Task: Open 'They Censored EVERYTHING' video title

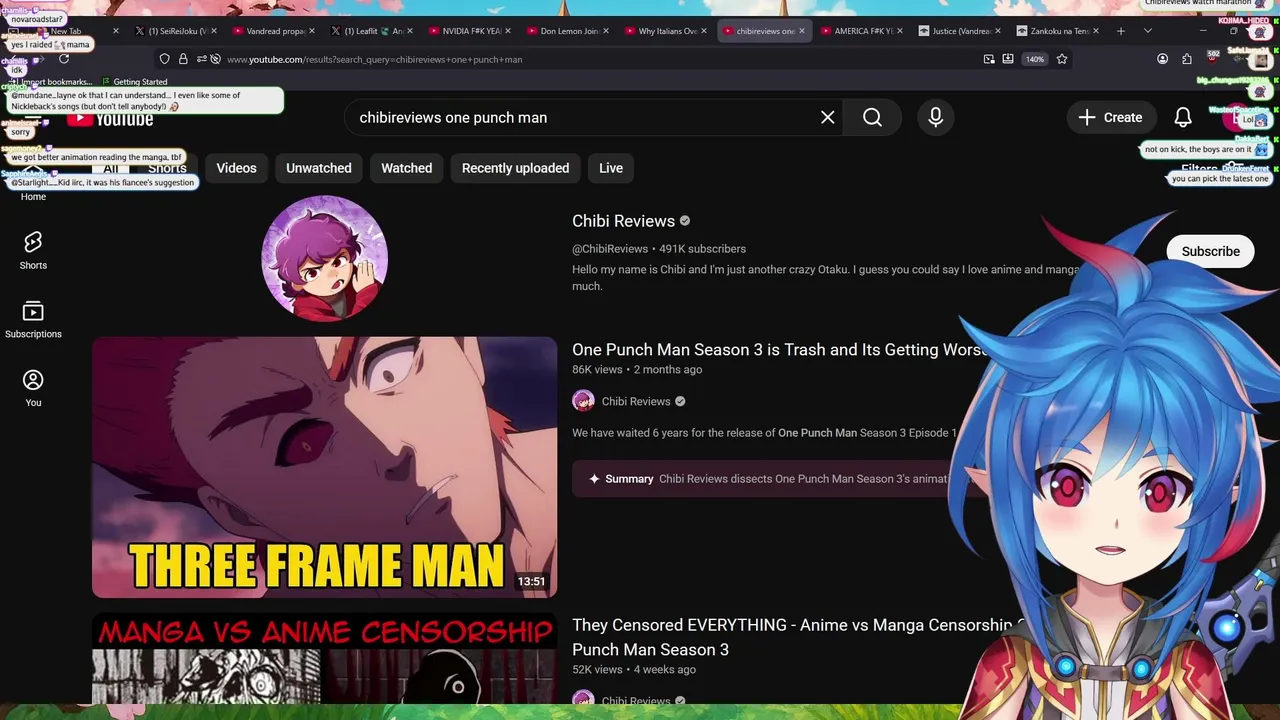Action: point(800,637)
